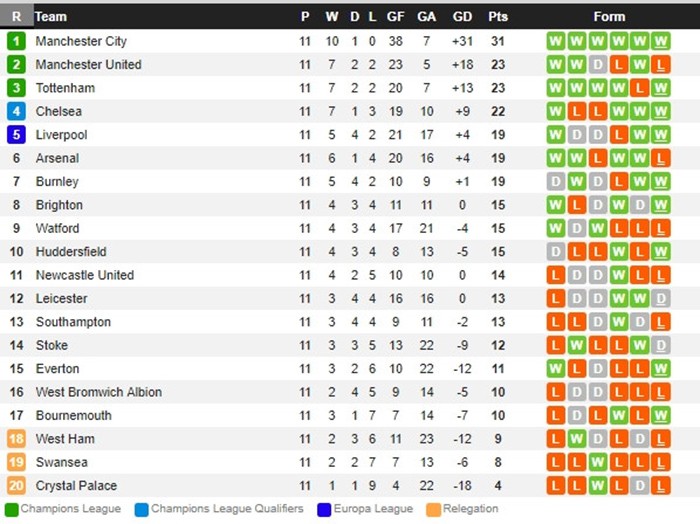Click Leicester's most recent draw form icon
This screenshot has width=700, height=524.
[x=660, y=299]
